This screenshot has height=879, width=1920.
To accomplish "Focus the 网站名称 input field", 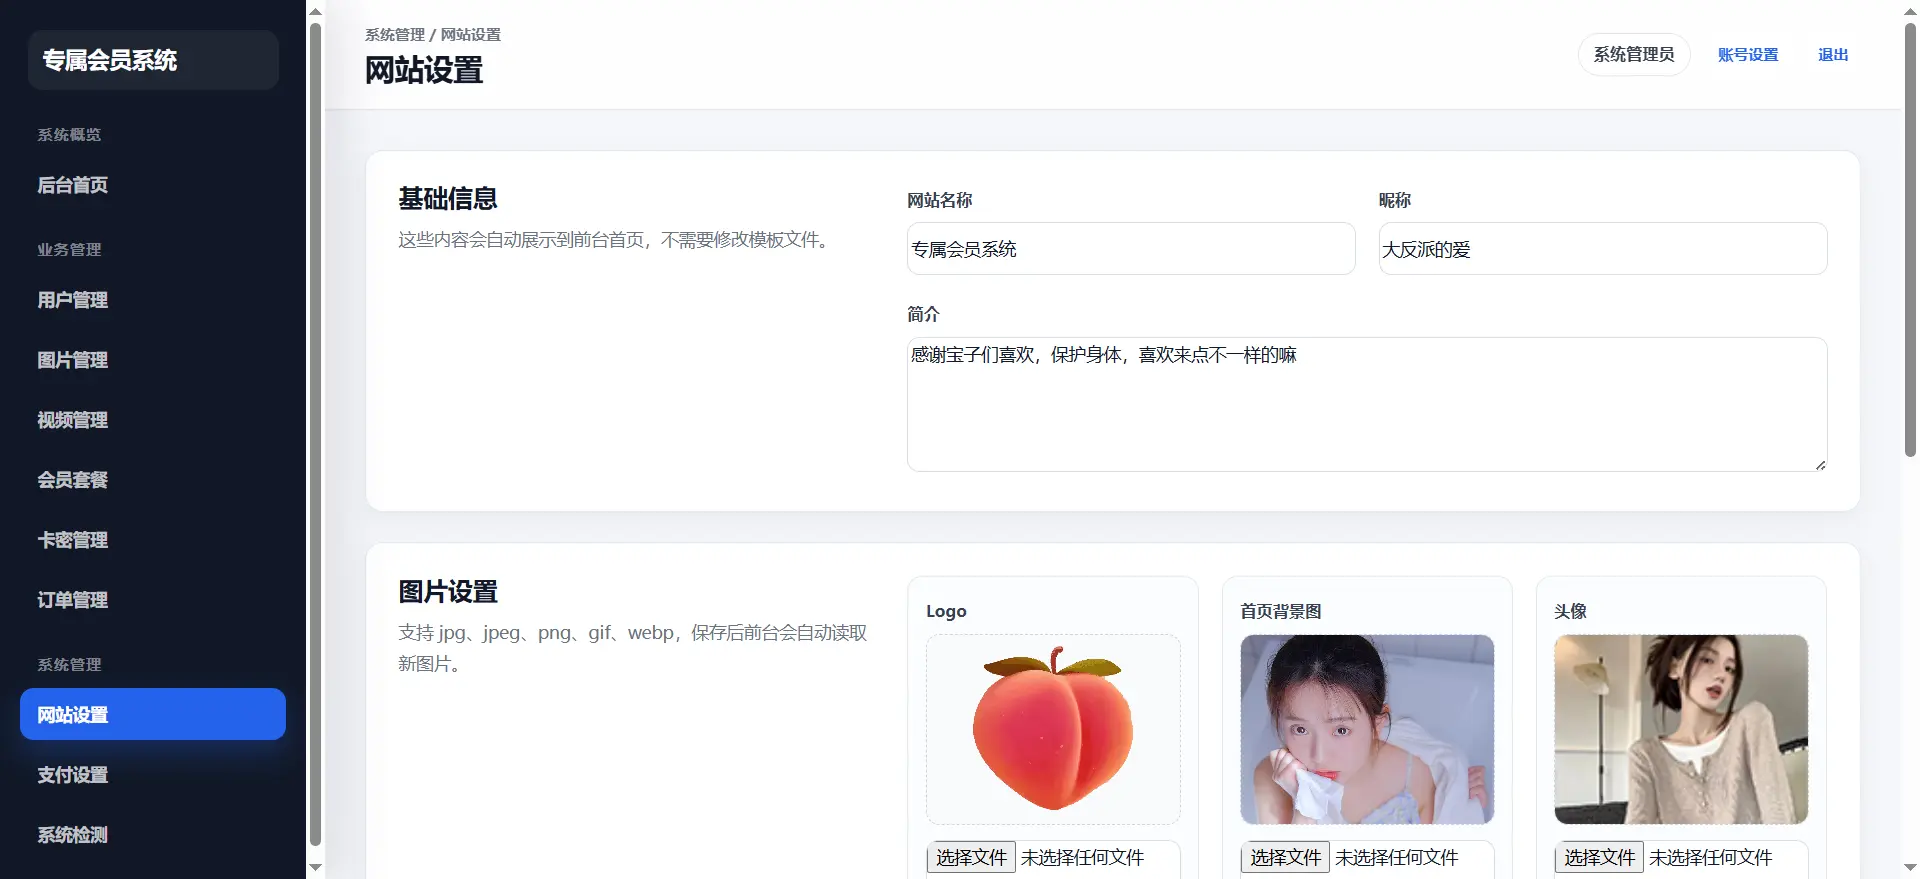I will pyautogui.click(x=1131, y=249).
